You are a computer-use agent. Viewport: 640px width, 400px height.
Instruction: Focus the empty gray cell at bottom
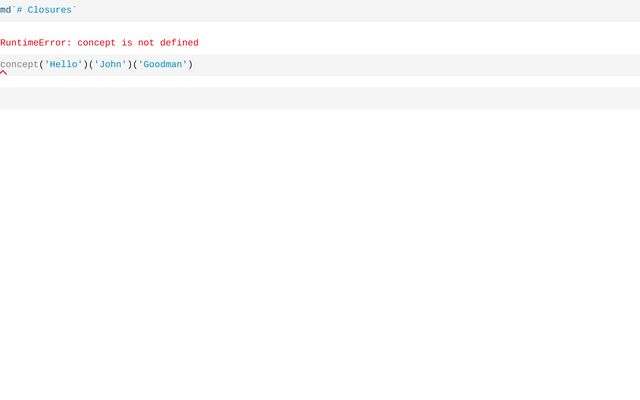pos(320,98)
